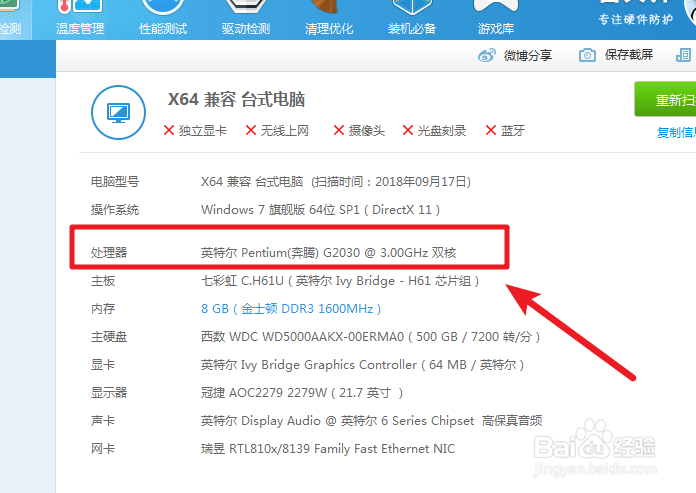696x493 pixels.
Task: Click the 复制信息 copy info link
Action: pyautogui.click(x=676, y=132)
